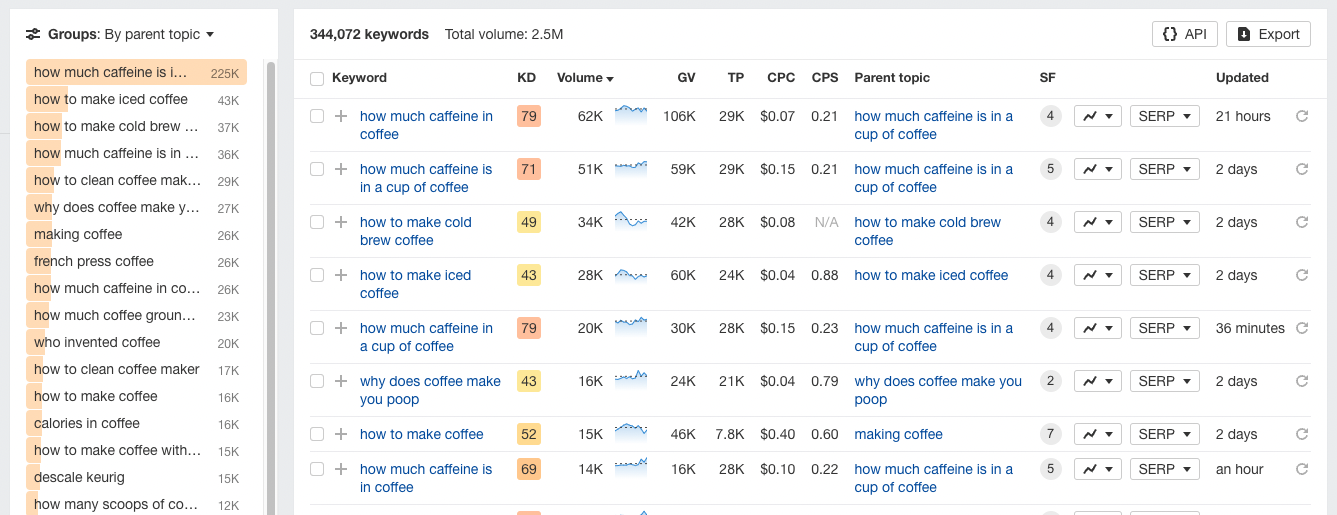Screen dimensions: 1337x515
Task: Click plus icon for 'why does coffee make you poop'
Action: (341, 381)
